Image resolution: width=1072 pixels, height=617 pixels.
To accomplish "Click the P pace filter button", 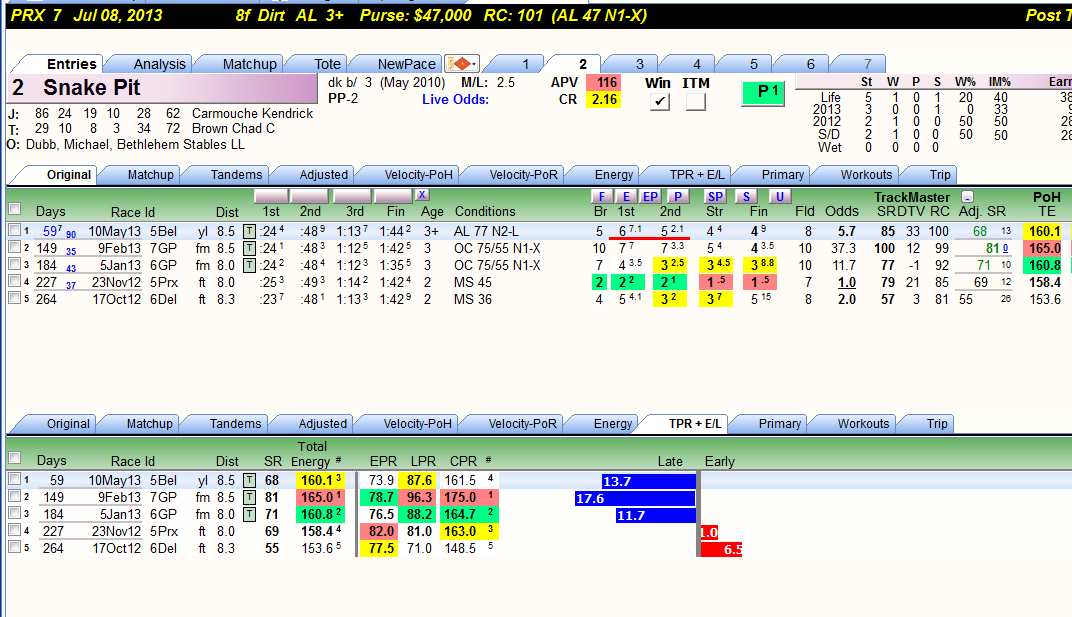I will pyautogui.click(x=678, y=196).
